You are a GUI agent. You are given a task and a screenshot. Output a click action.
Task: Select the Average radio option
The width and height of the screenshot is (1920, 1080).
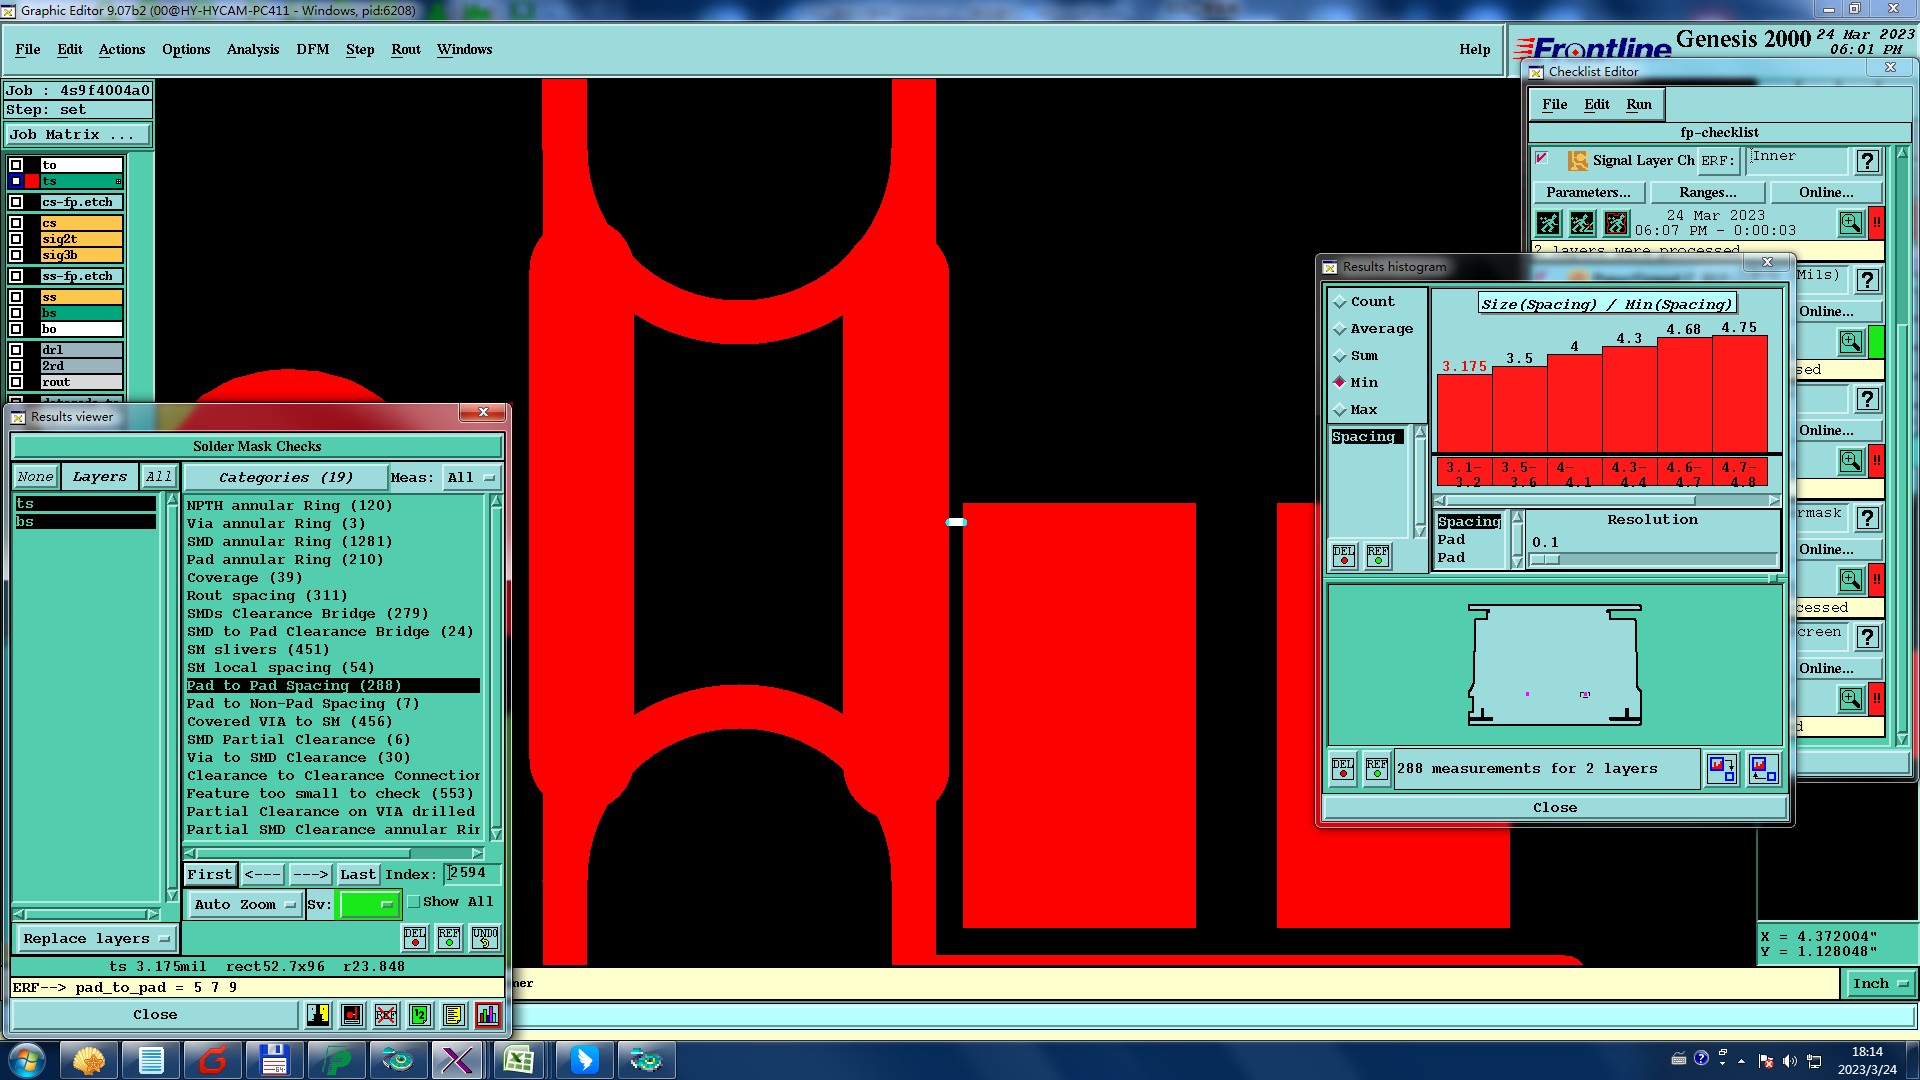(x=1340, y=329)
